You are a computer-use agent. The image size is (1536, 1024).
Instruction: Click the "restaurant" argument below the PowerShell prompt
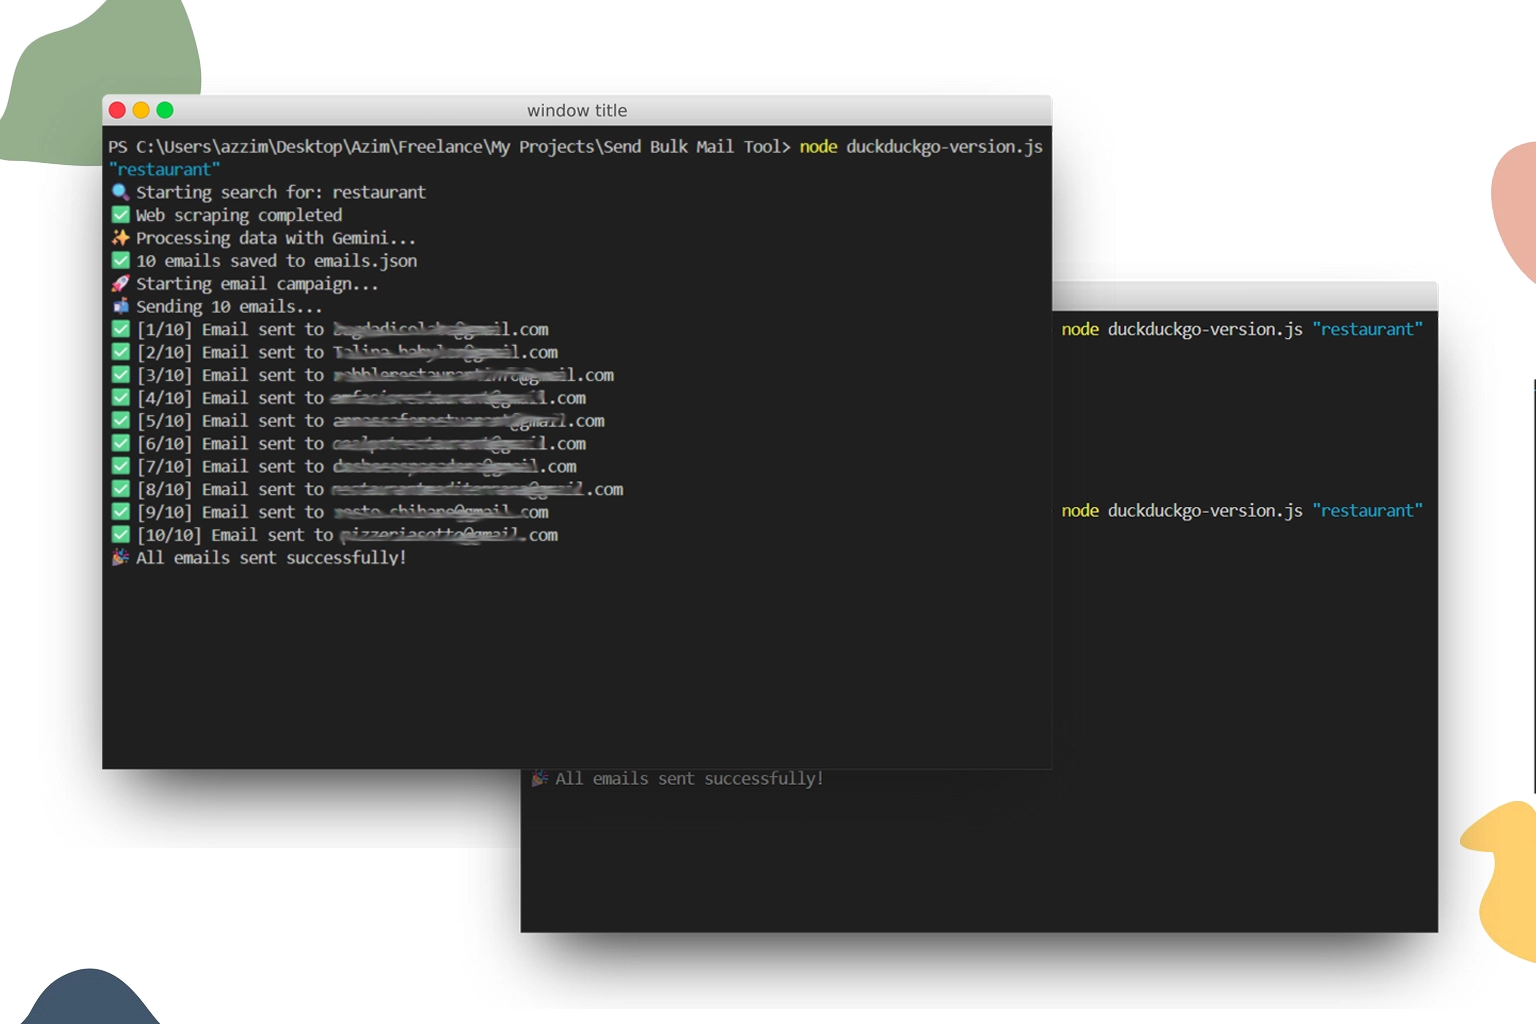pos(164,170)
